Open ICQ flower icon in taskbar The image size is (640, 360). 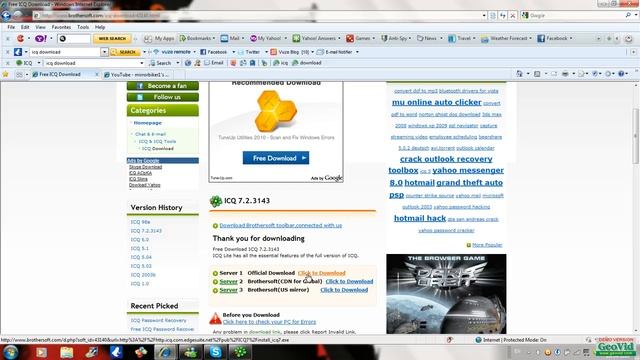tap(240, 352)
